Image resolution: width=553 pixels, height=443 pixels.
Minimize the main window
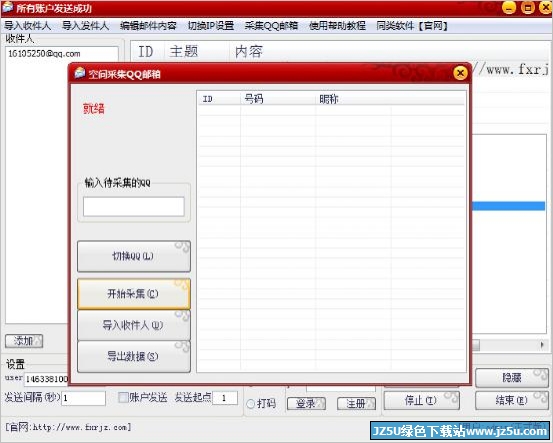click(509, 7)
